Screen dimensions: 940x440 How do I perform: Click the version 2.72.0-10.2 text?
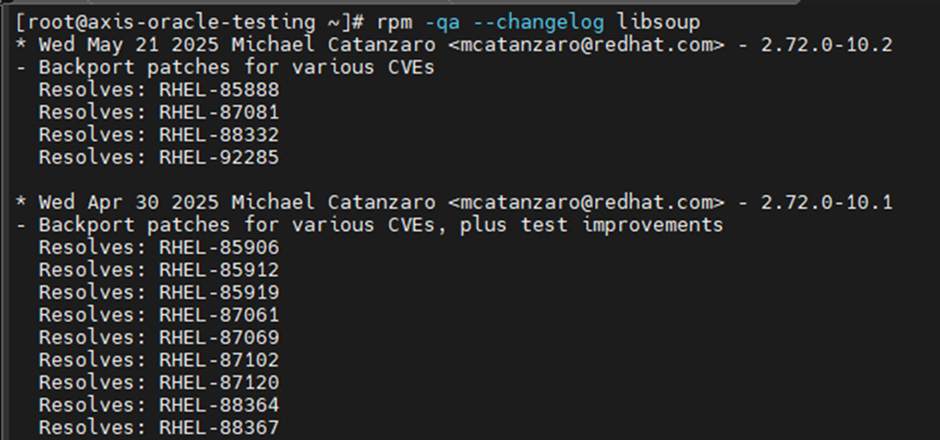827,45
